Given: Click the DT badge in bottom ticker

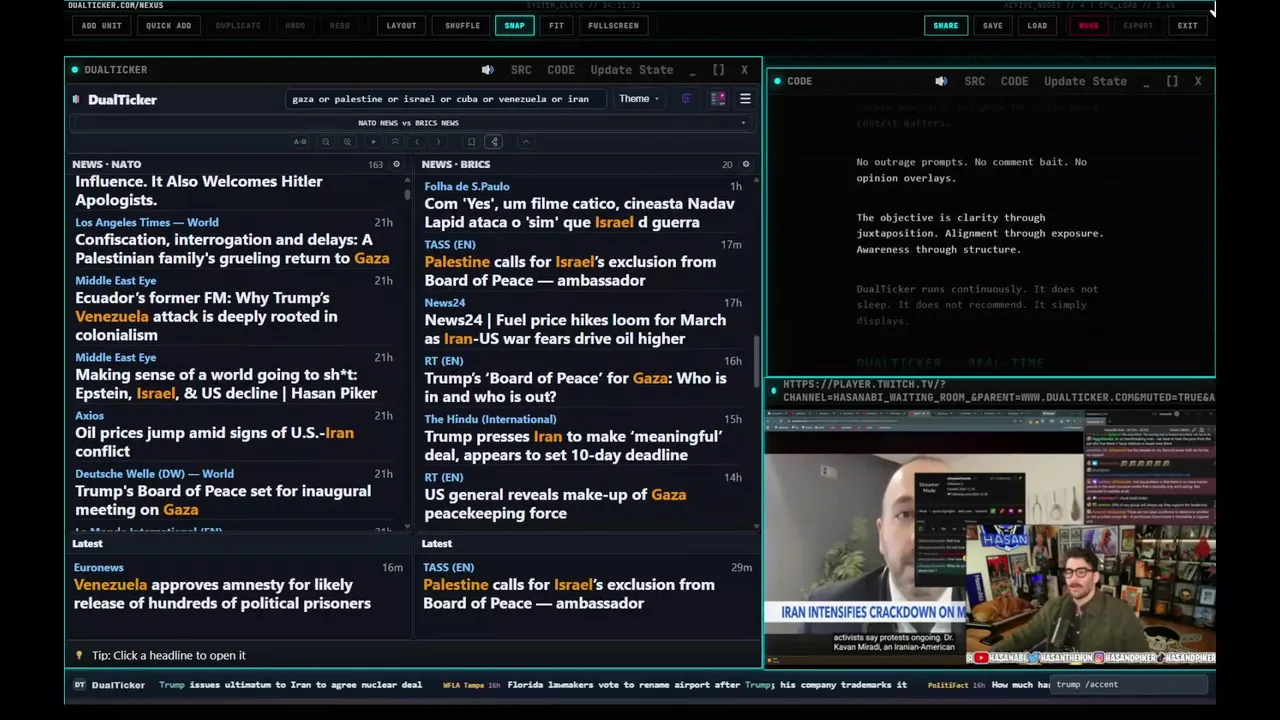Looking at the screenshot, I should [80, 685].
